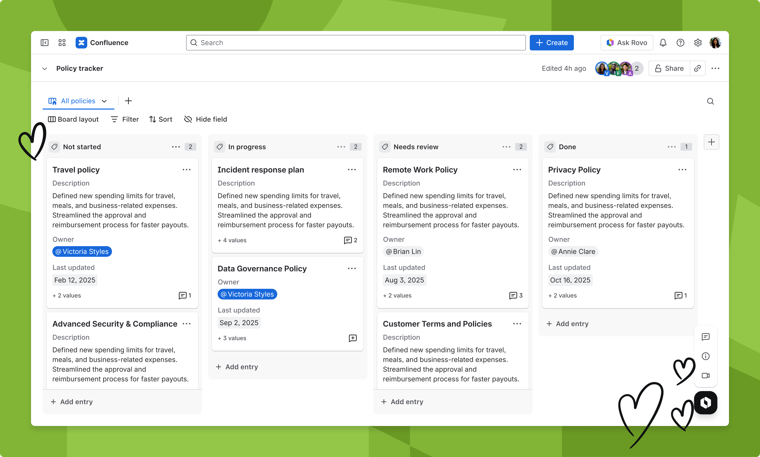Select the All policies tab
760x457 pixels.
pos(78,101)
